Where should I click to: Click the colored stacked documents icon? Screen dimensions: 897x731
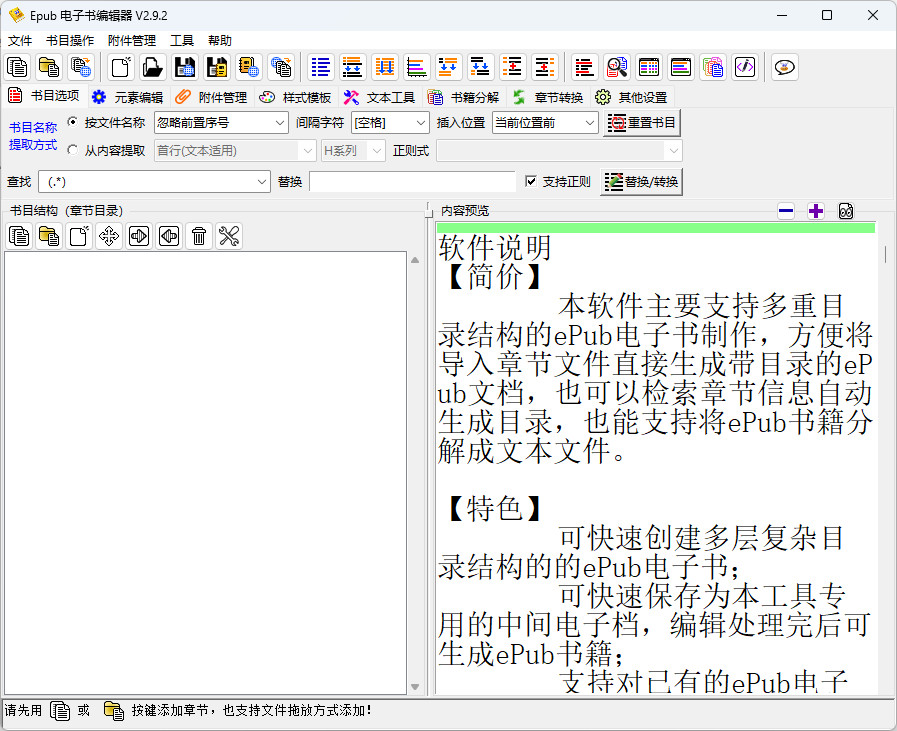pyautogui.click(x=713, y=67)
